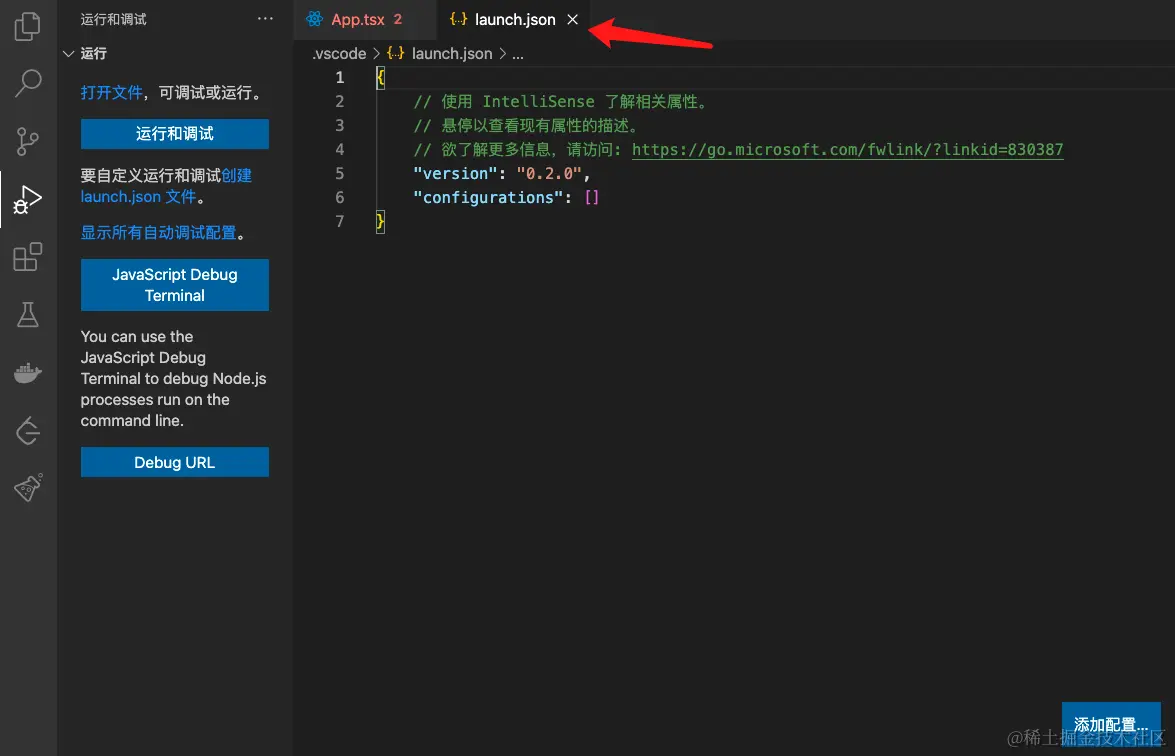
Task: Click the 打开文件 link
Action: point(112,92)
